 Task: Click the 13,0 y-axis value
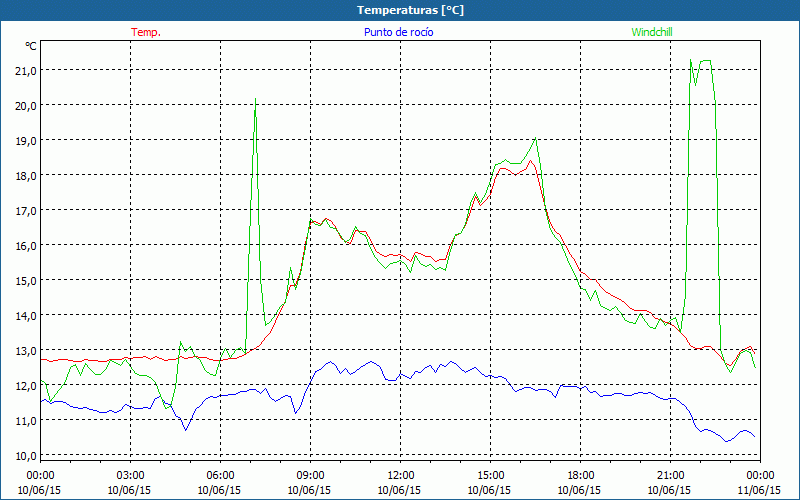point(25,351)
